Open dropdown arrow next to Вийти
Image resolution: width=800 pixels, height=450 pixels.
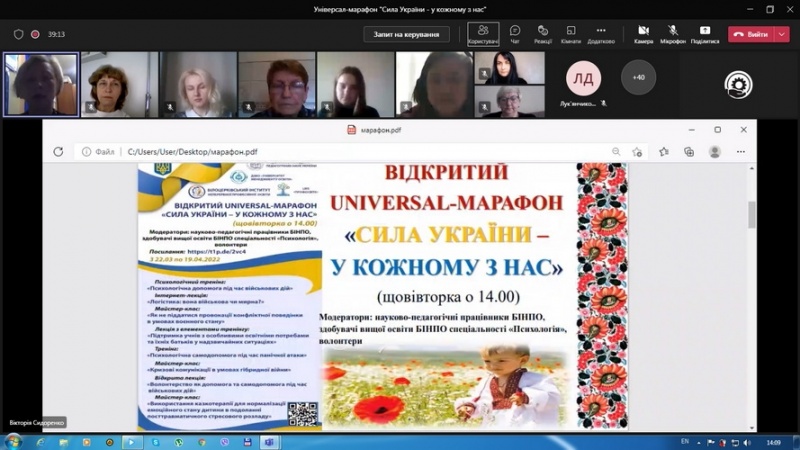783,34
